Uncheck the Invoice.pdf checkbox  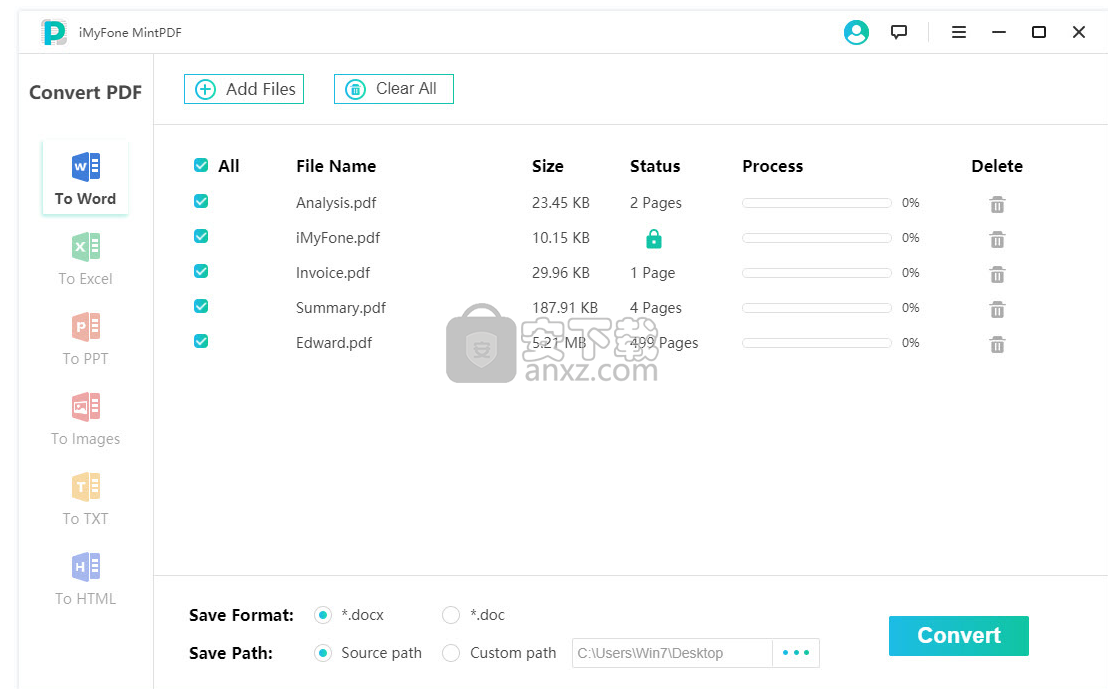pyautogui.click(x=201, y=271)
